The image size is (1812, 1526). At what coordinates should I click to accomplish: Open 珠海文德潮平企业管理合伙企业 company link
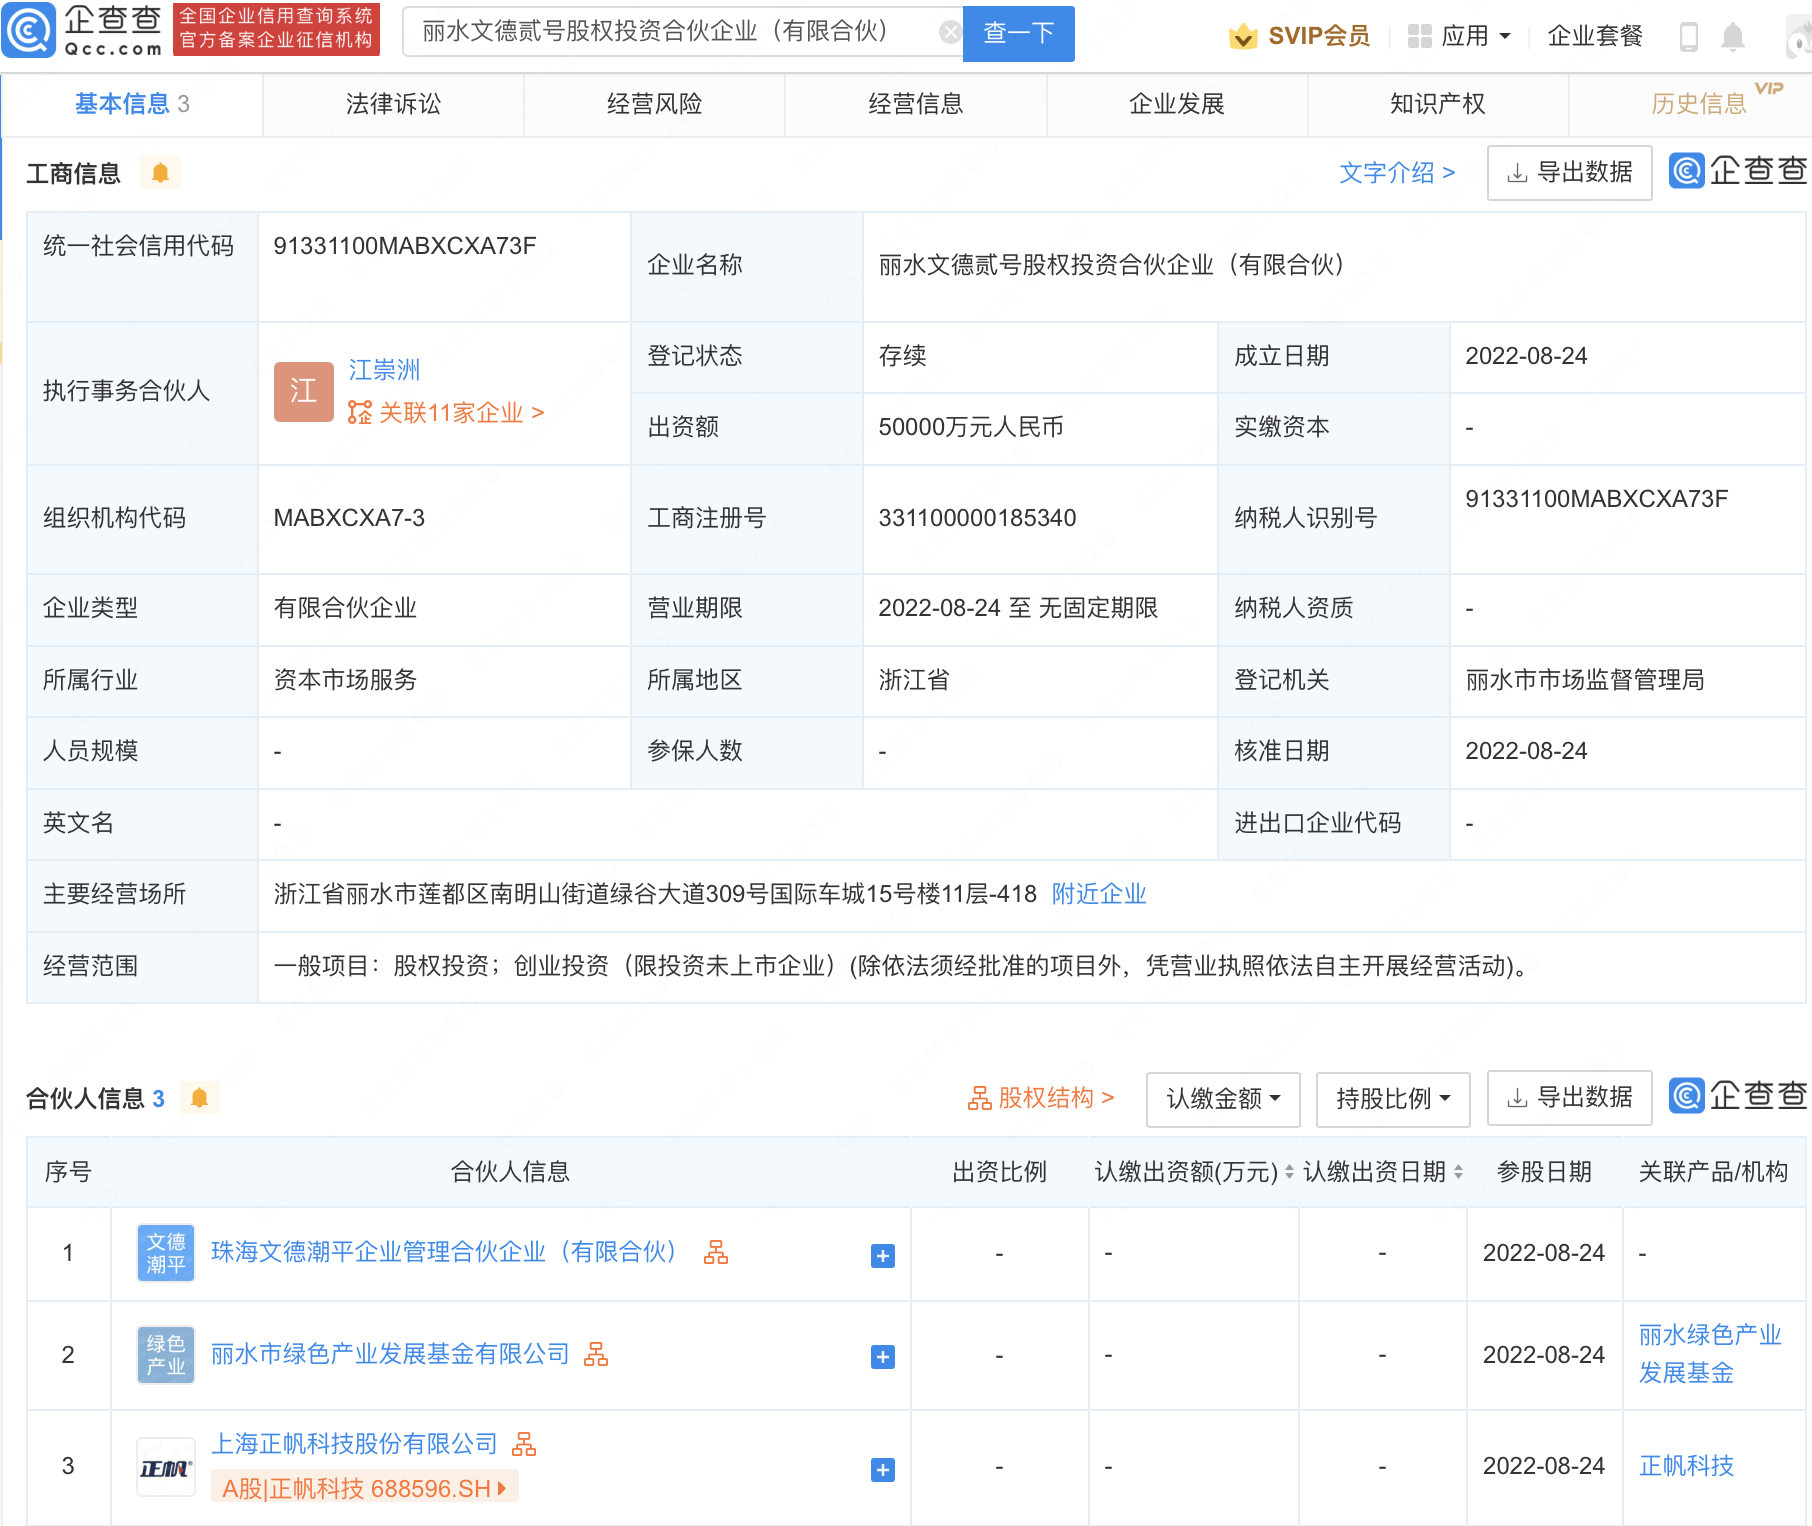444,1252
